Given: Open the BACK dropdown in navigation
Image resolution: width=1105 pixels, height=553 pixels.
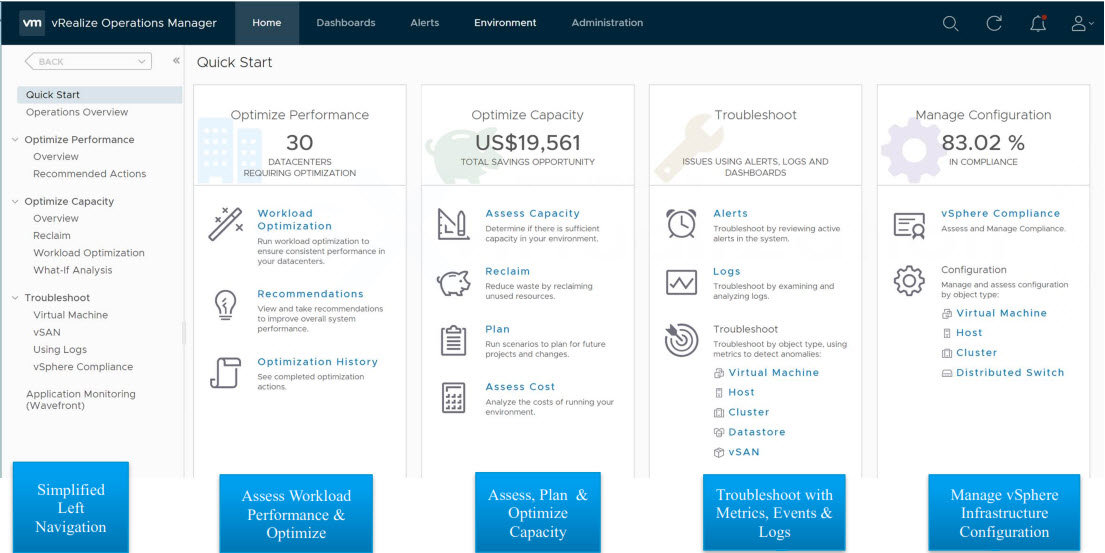Looking at the screenshot, I should pos(88,61).
